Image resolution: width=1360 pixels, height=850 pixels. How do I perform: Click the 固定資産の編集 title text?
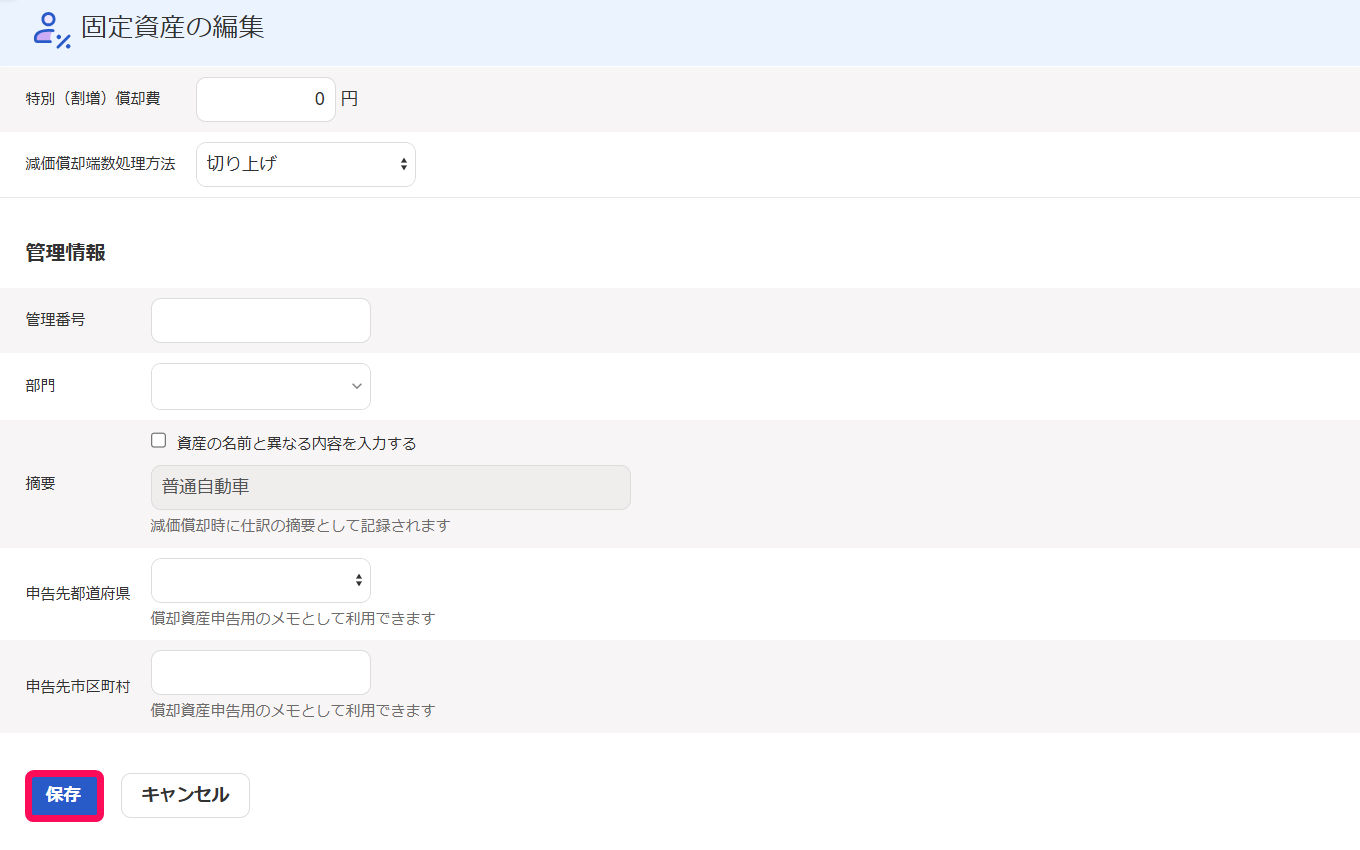(x=173, y=28)
